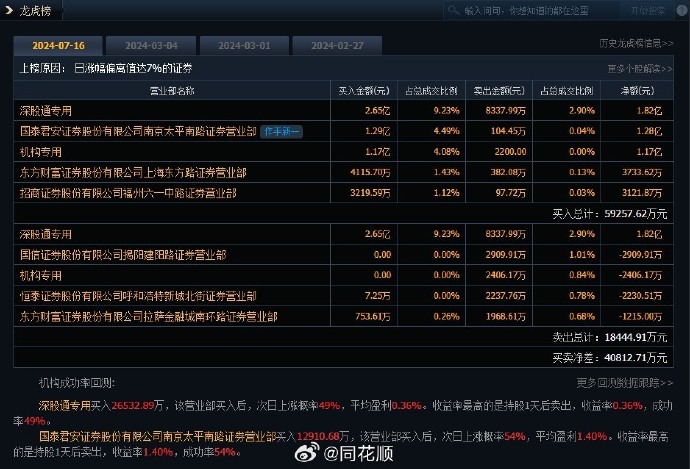
Task: Focus the 输入问句 search input field
Action: click(x=532, y=10)
